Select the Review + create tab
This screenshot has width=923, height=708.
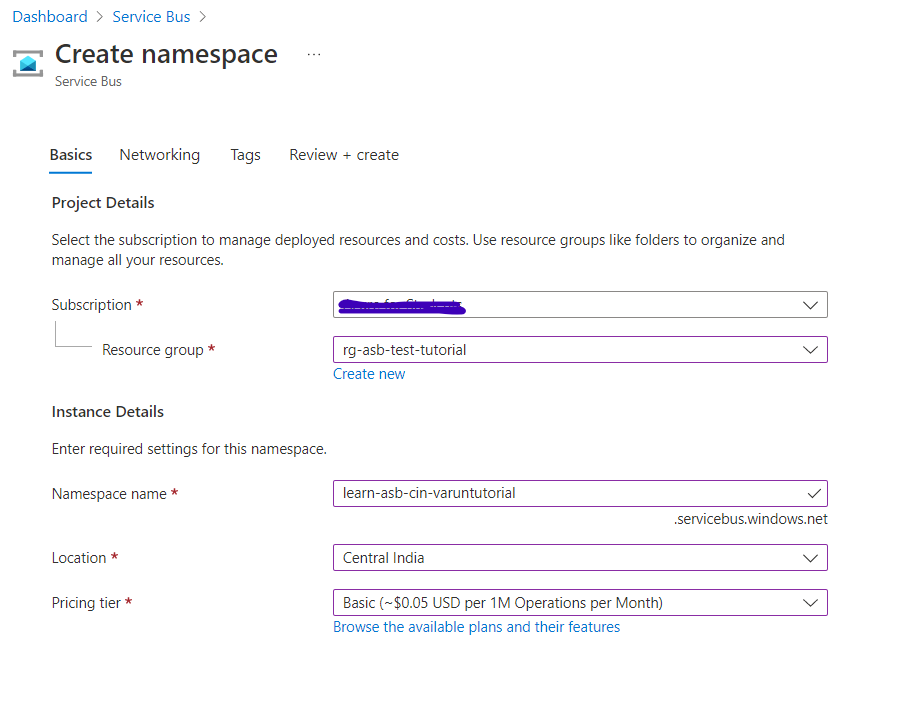(x=343, y=154)
